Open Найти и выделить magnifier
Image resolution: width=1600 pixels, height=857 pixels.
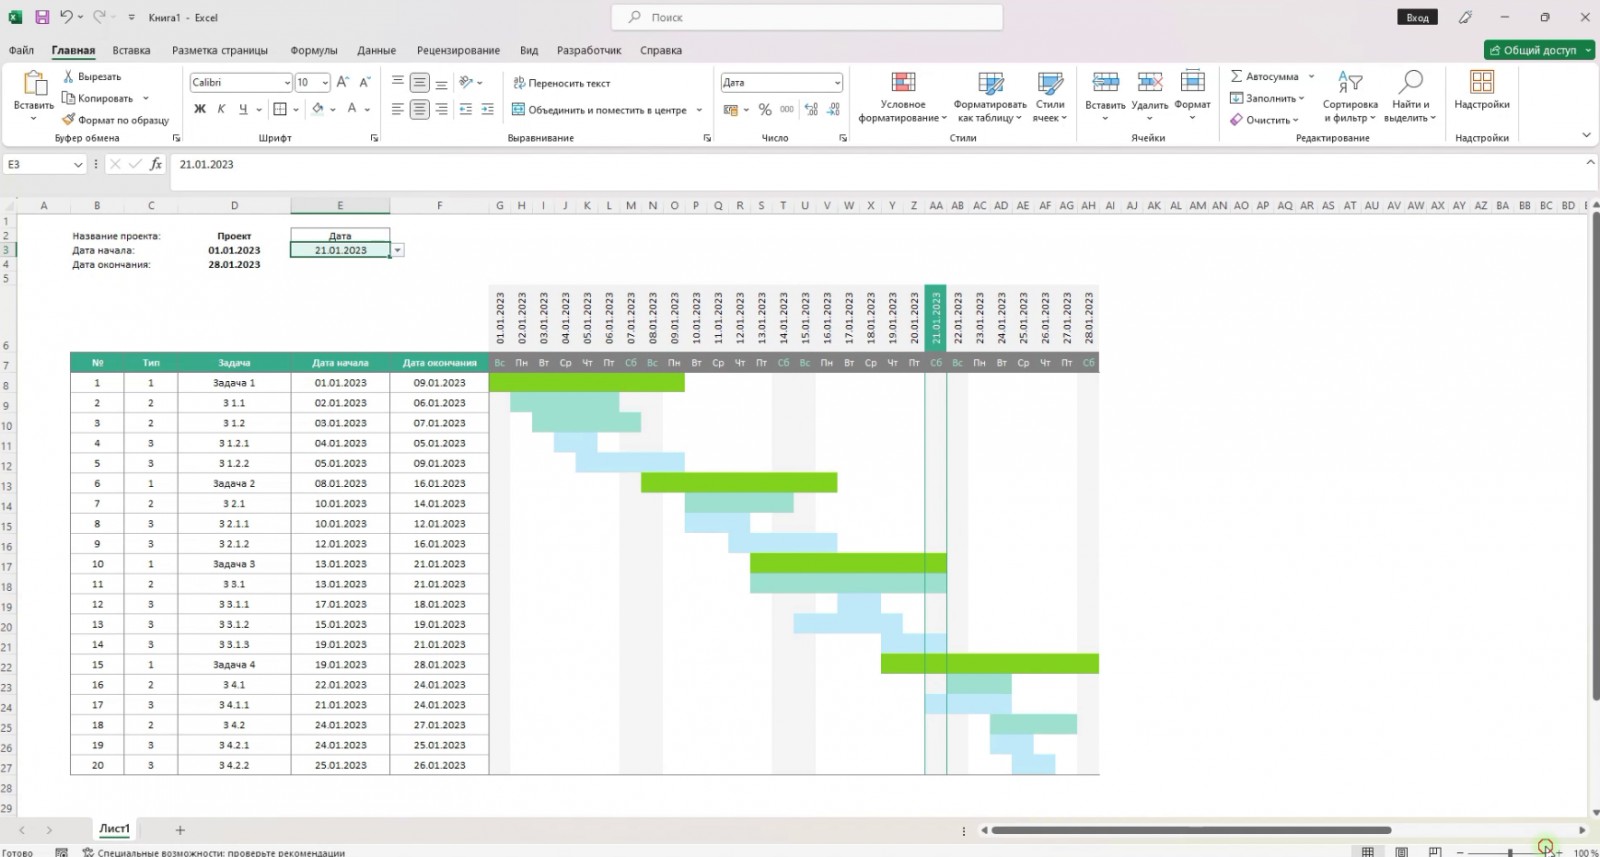(x=1410, y=97)
